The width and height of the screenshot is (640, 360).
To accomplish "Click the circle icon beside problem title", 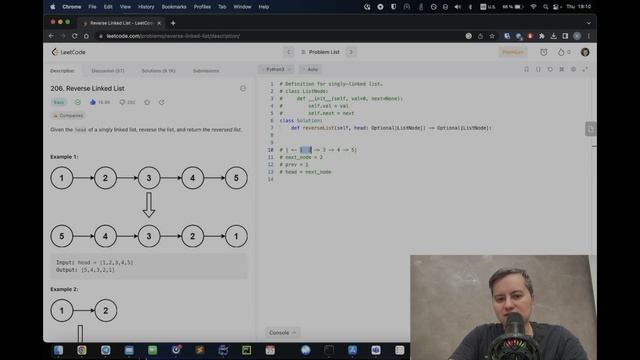I will coord(243,88).
